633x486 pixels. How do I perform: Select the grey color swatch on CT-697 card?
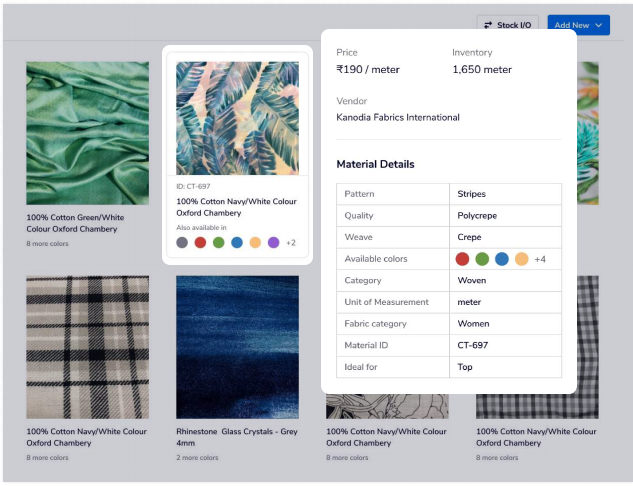click(182, 243)
